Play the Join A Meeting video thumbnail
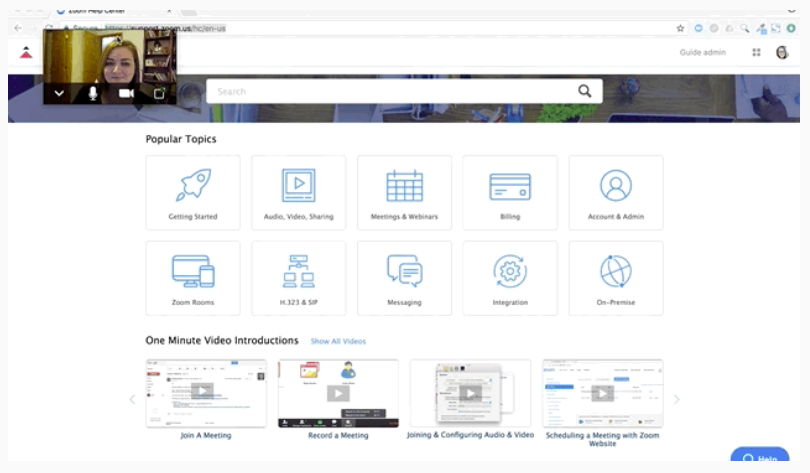Viewport: 810px width, 473px height. 206,393
